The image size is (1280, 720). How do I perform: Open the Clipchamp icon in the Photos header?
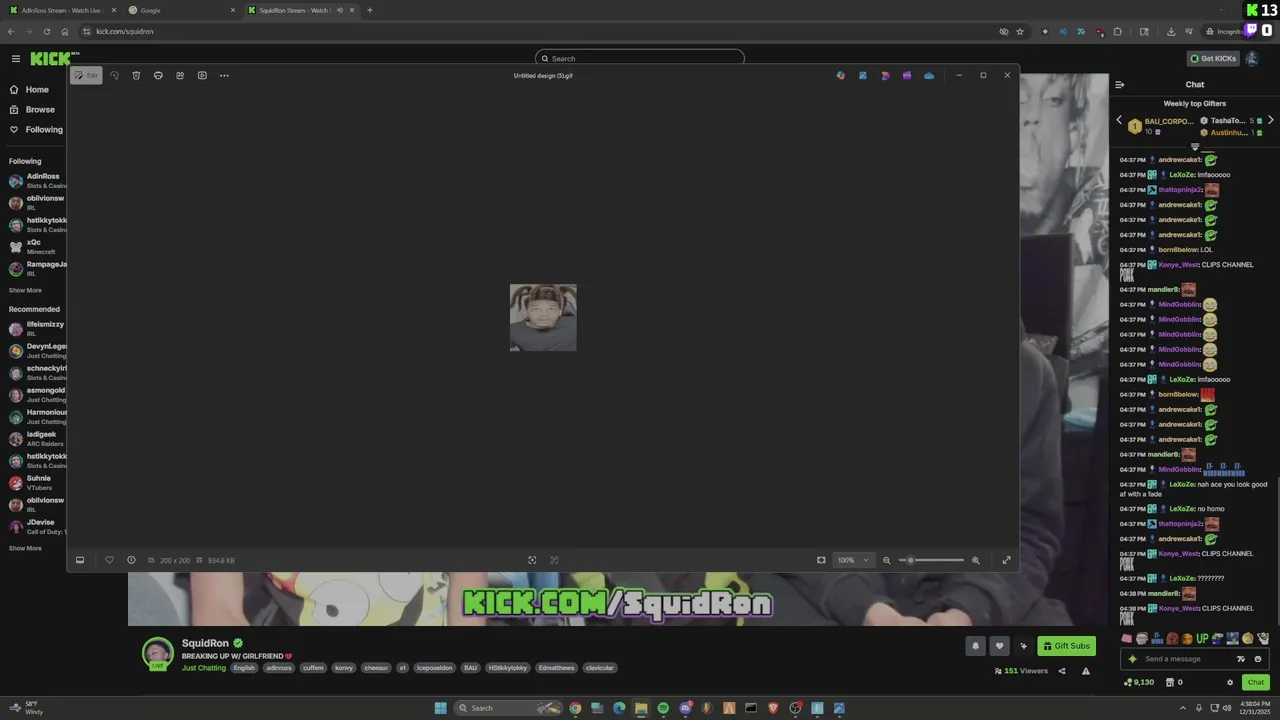pyautogui.click(x=907, y=75)
